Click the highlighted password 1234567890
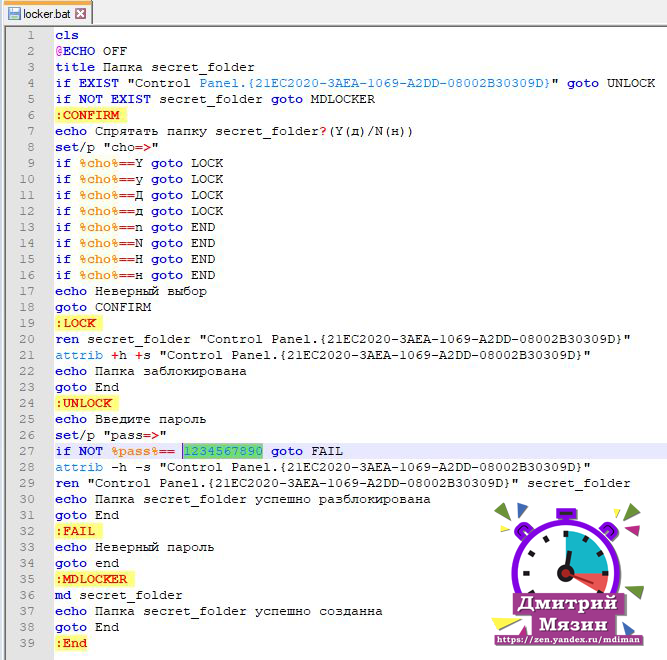The width and height of the screenshot is (667, 660). [223, 451]
